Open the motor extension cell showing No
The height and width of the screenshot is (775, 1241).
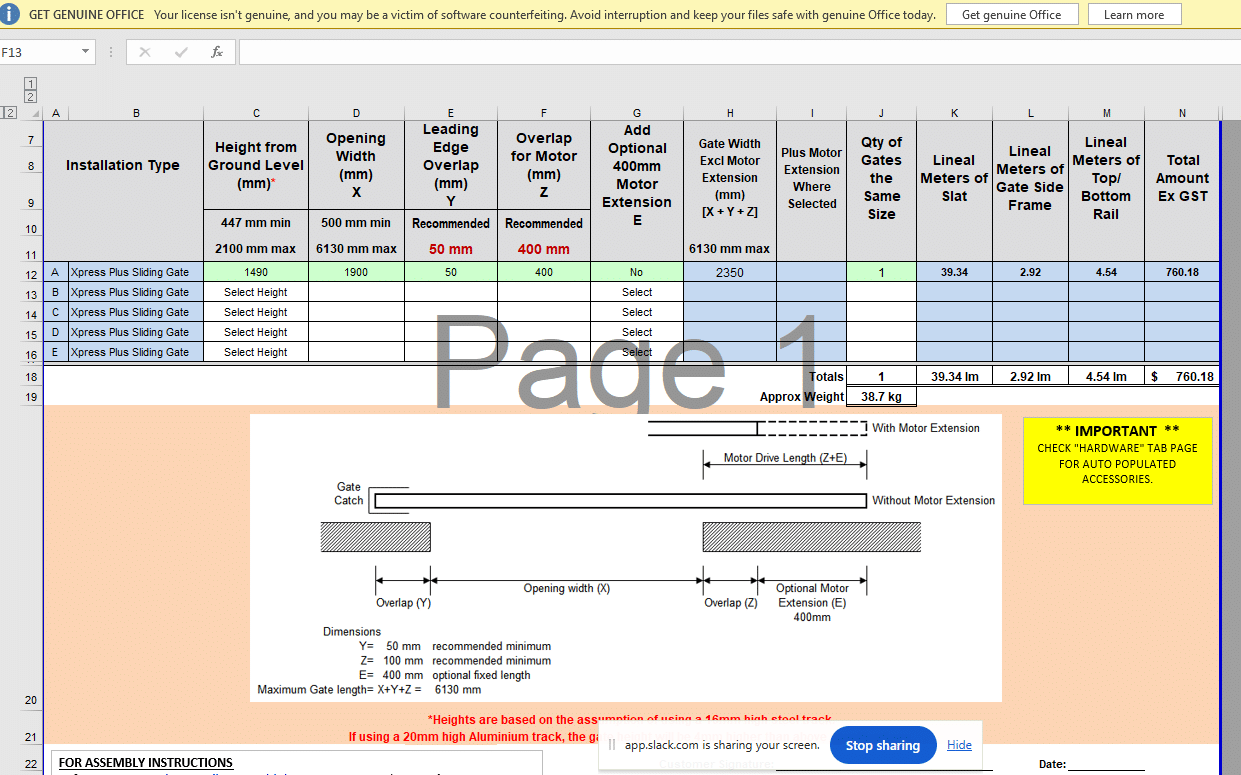[x=637, y=272]
